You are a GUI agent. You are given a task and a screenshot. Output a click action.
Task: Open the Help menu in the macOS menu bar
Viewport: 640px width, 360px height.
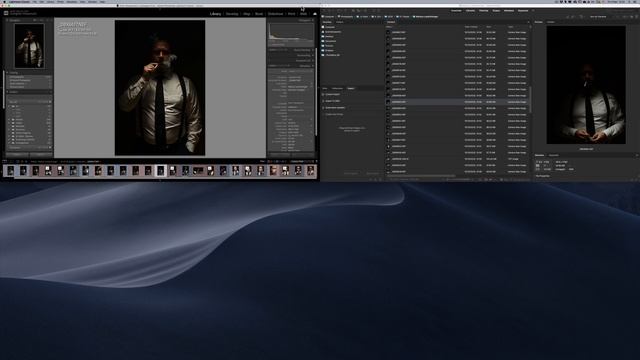coord(102,2)
